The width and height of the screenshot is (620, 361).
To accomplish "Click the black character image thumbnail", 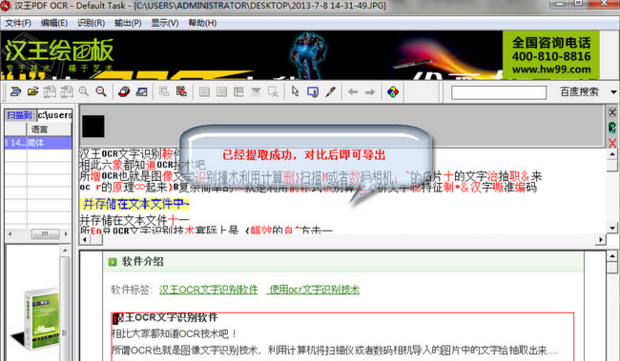I will click(93, 126).
